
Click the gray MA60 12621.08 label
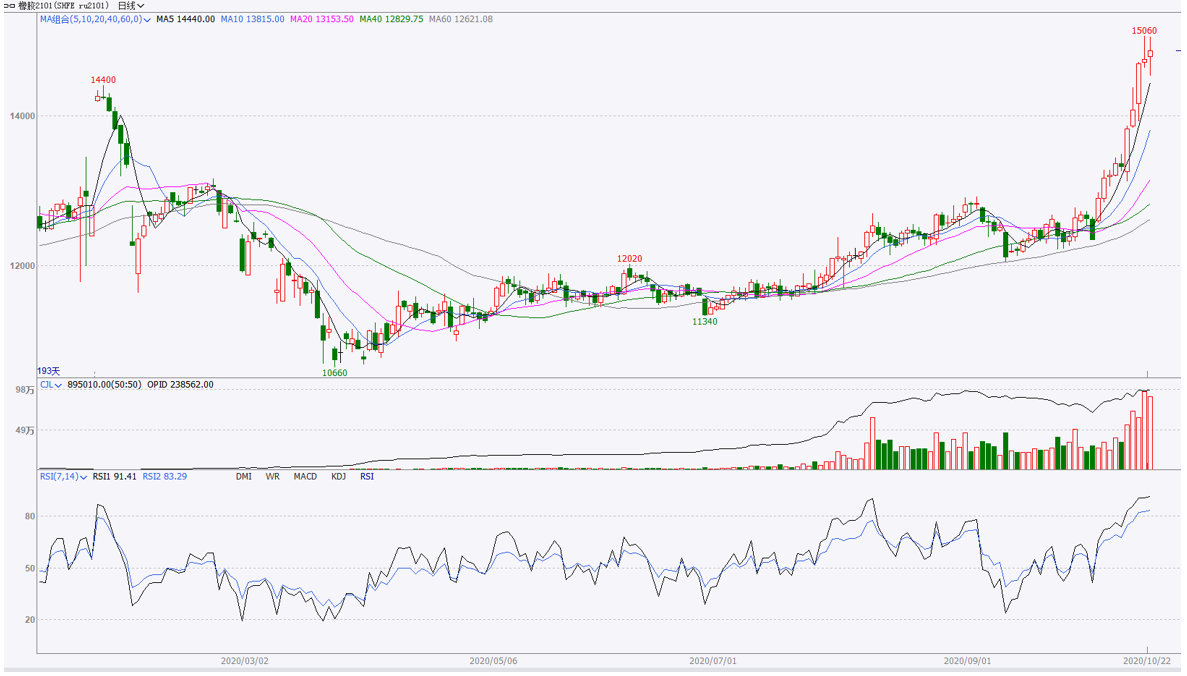pyautogui.click(x=460, y=20)
